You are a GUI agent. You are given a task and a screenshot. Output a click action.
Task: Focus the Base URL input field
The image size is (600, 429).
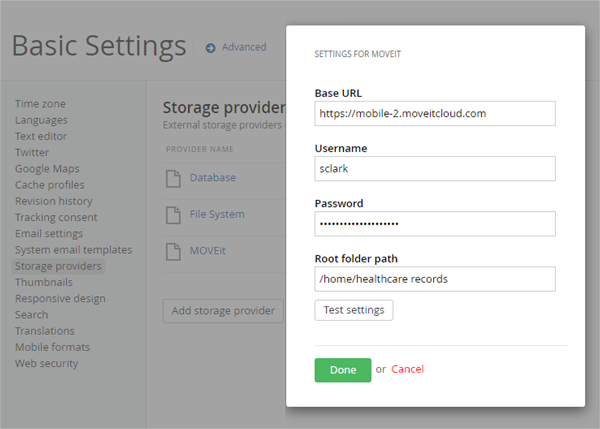[434, 114]
